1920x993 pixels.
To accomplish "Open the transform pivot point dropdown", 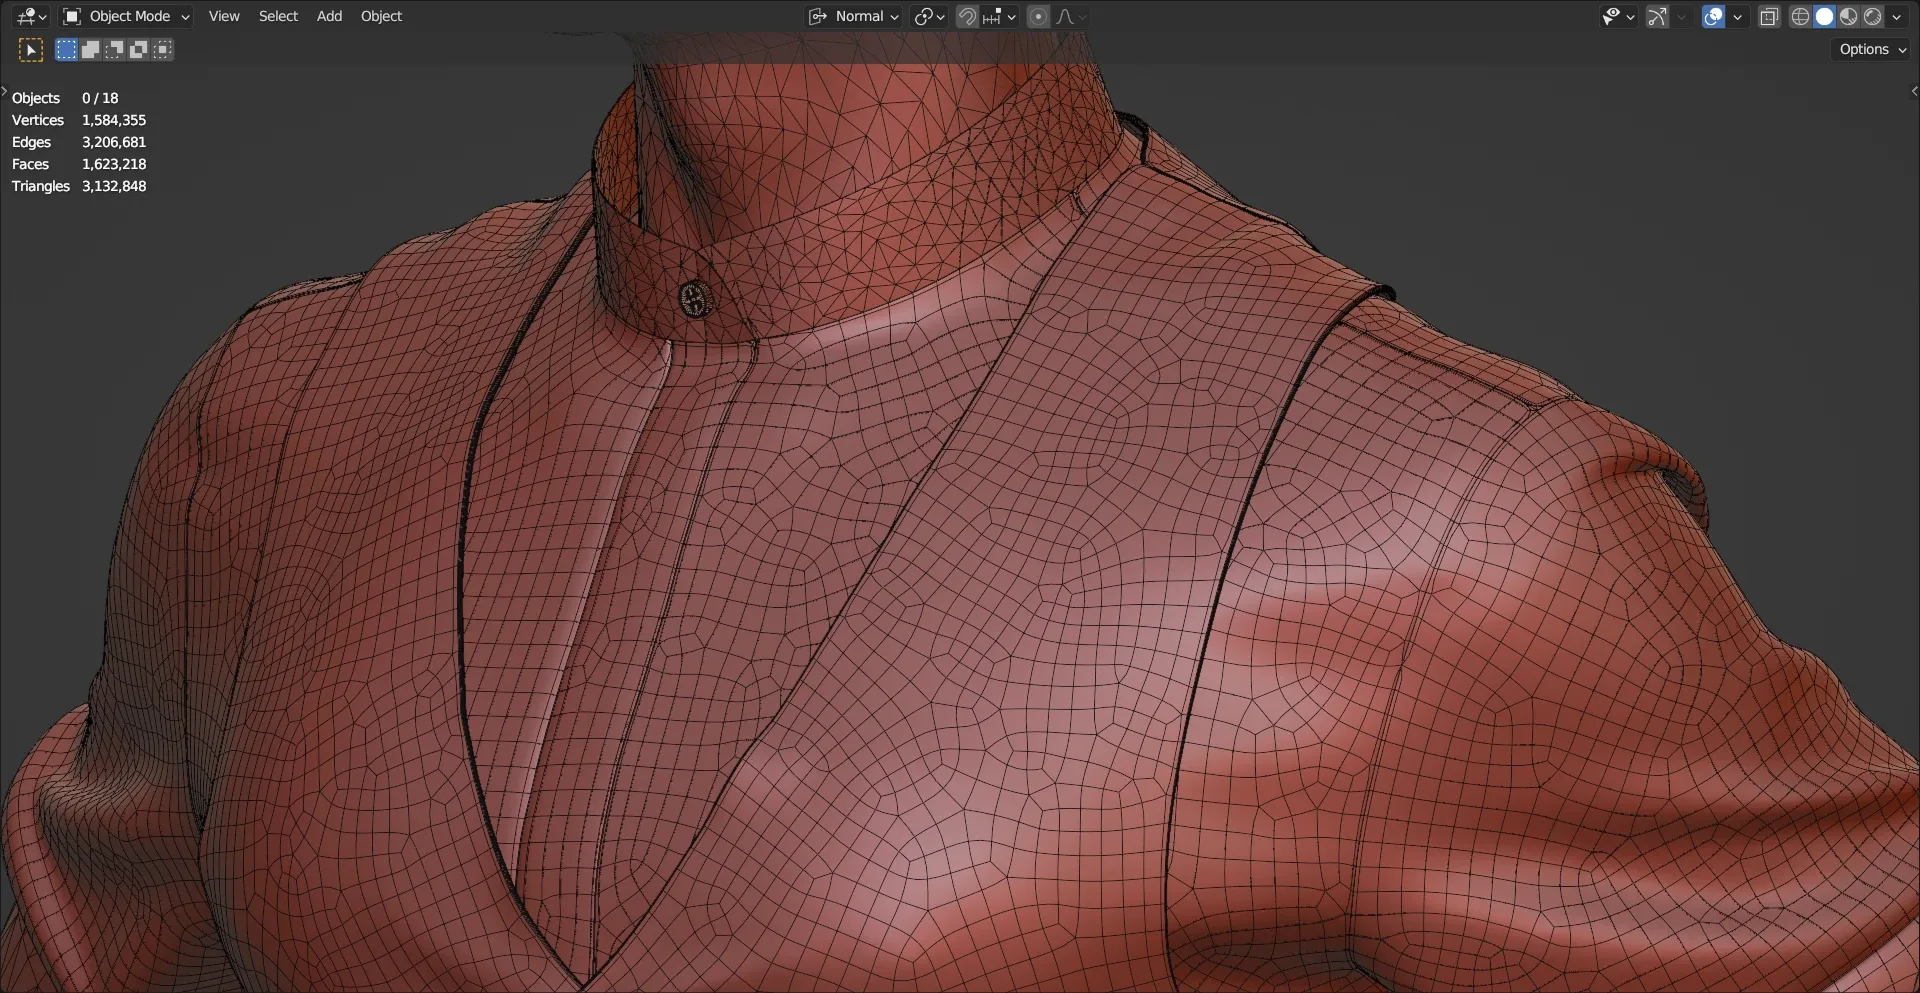I will tap(929, 16).
